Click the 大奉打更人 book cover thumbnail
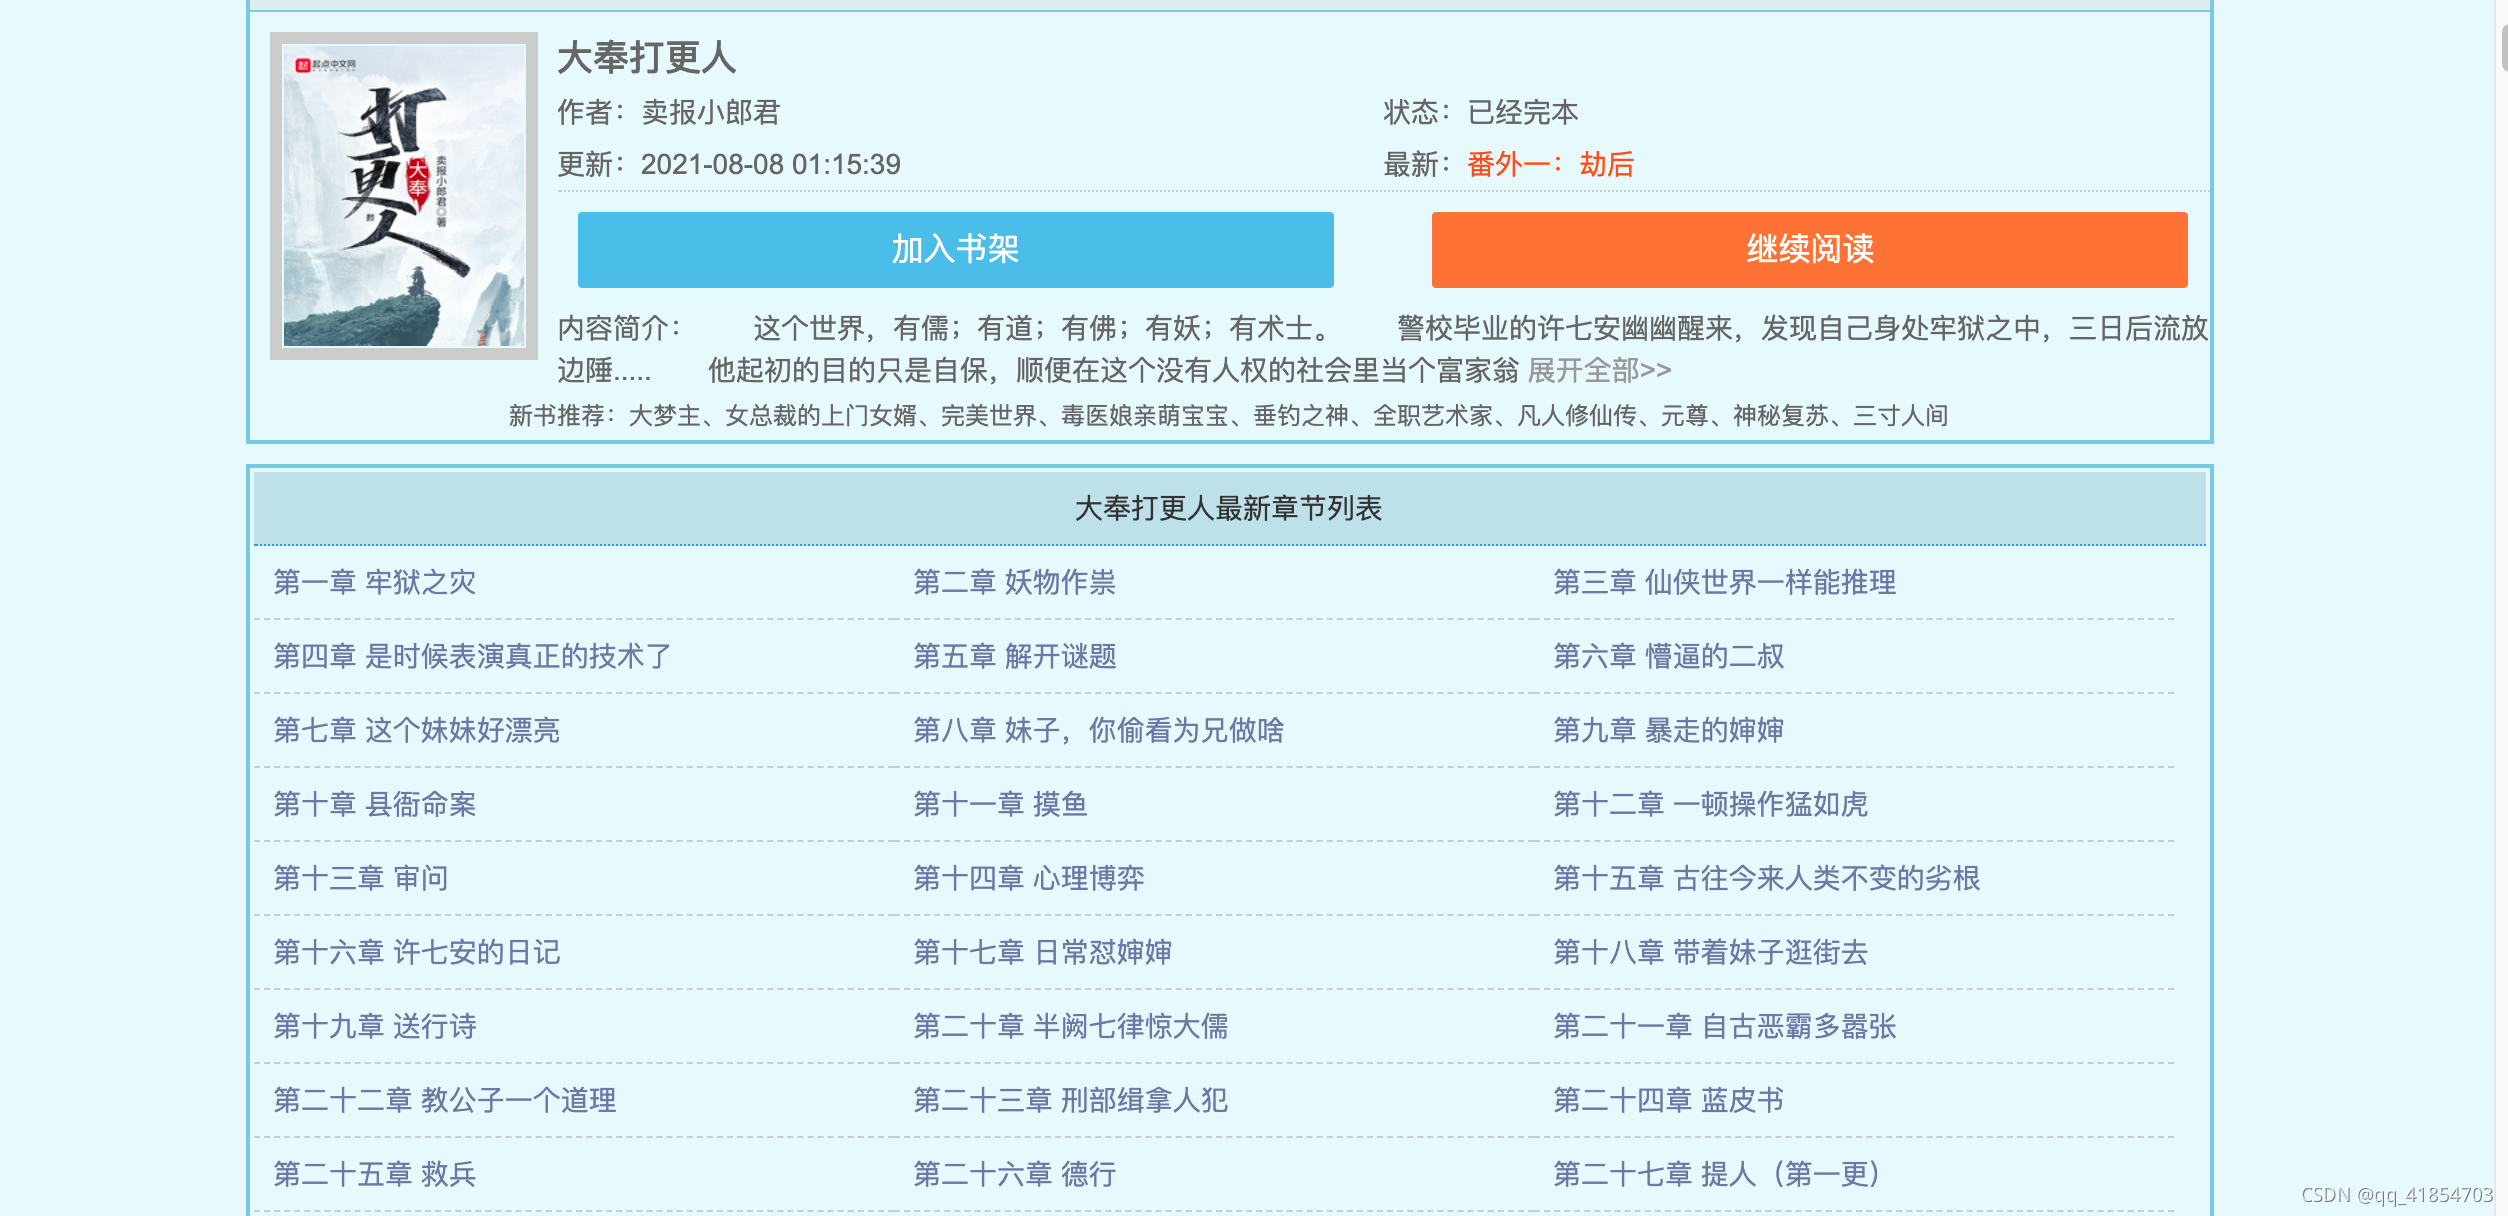Screen dimensions: 2508x1216 (x=404, y=196)
